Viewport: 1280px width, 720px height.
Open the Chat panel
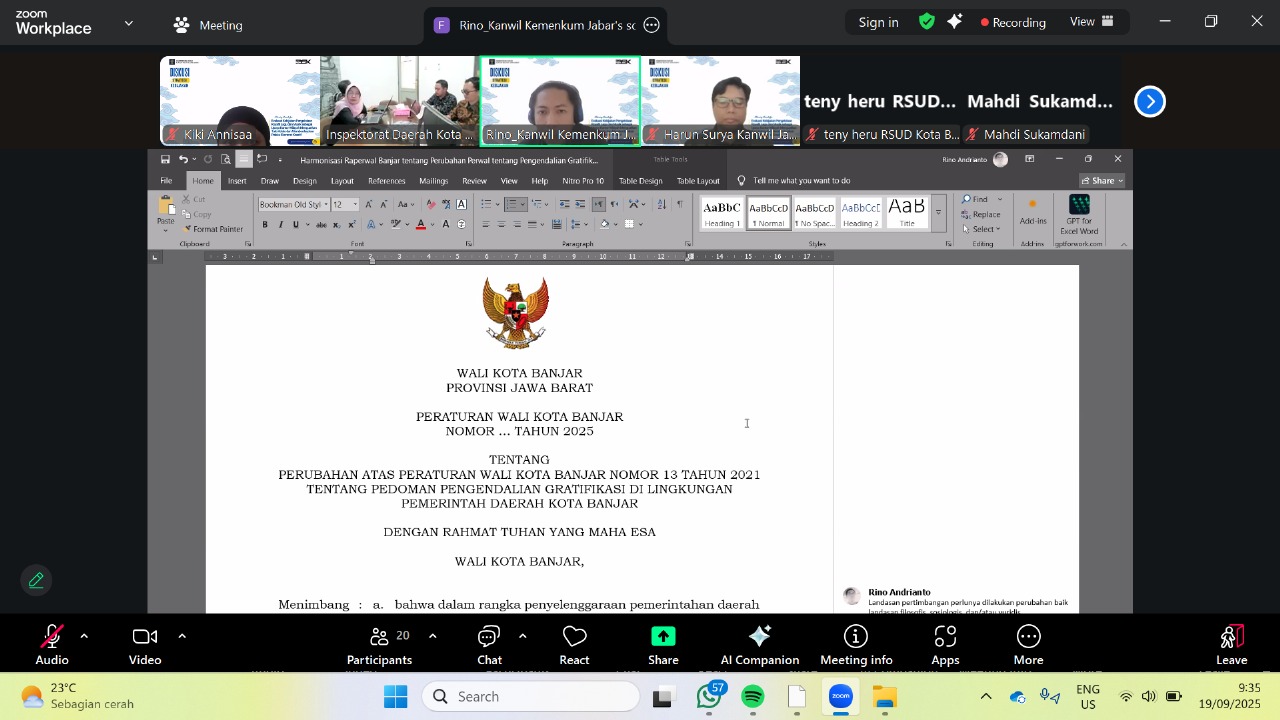point(489,645)
